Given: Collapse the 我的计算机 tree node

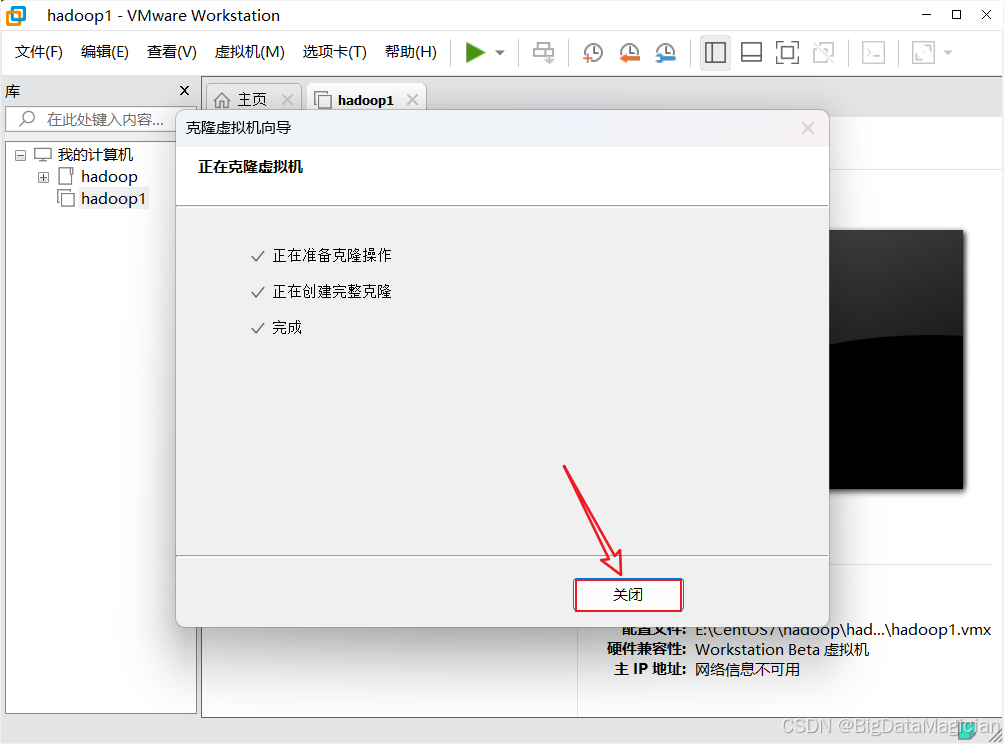Looking at the screenshot, I should (20, 156).
